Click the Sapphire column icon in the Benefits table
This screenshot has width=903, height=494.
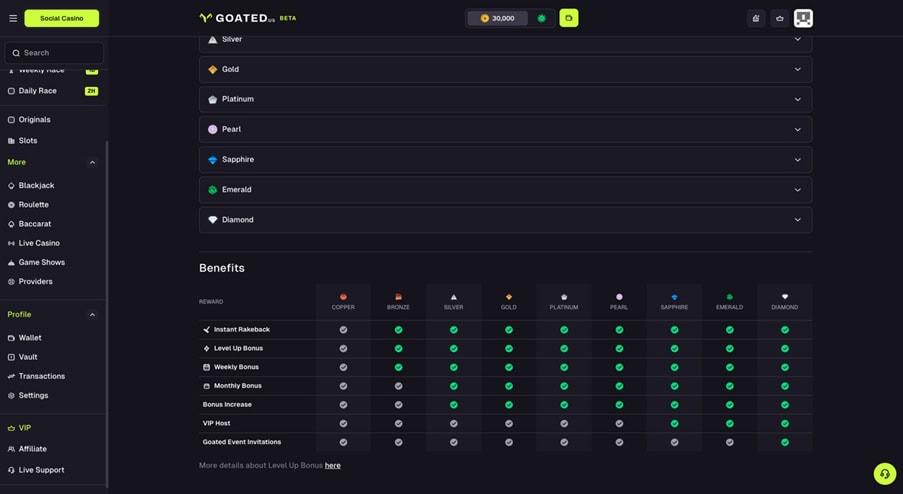pyautogui.click(x=674, y=297)
